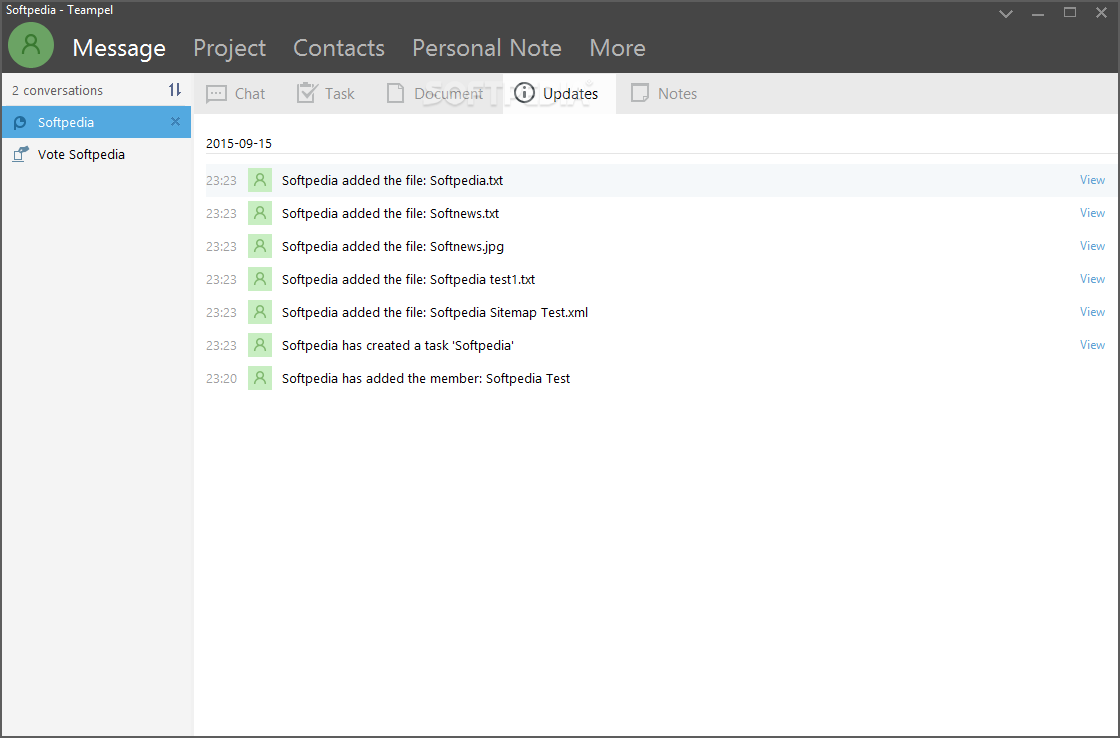This screenshot has width=1120, height=738.
Task: Click 'Softpedia added the file: Softpedia test1.txt'
Action: point(408,279)
